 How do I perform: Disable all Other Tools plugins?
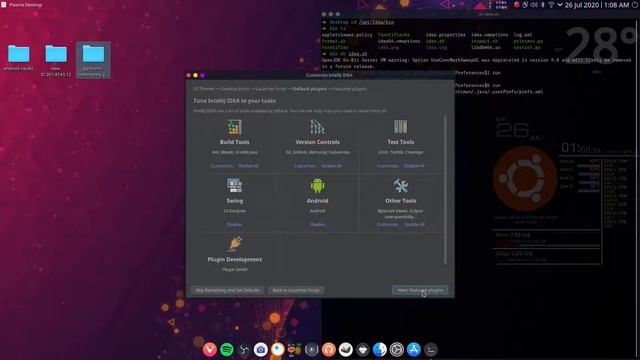coord(414,224)
